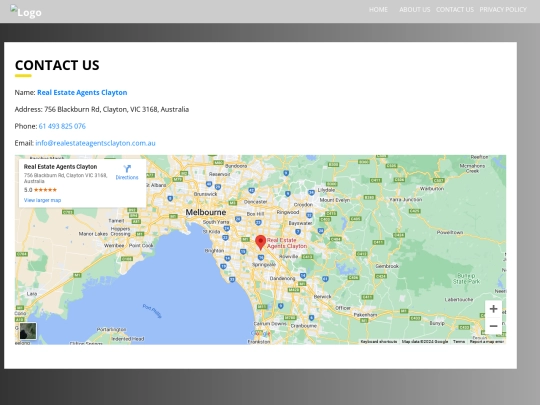Click Real Estate Agents Clayton map card title
540x405 pixels.
60,167
